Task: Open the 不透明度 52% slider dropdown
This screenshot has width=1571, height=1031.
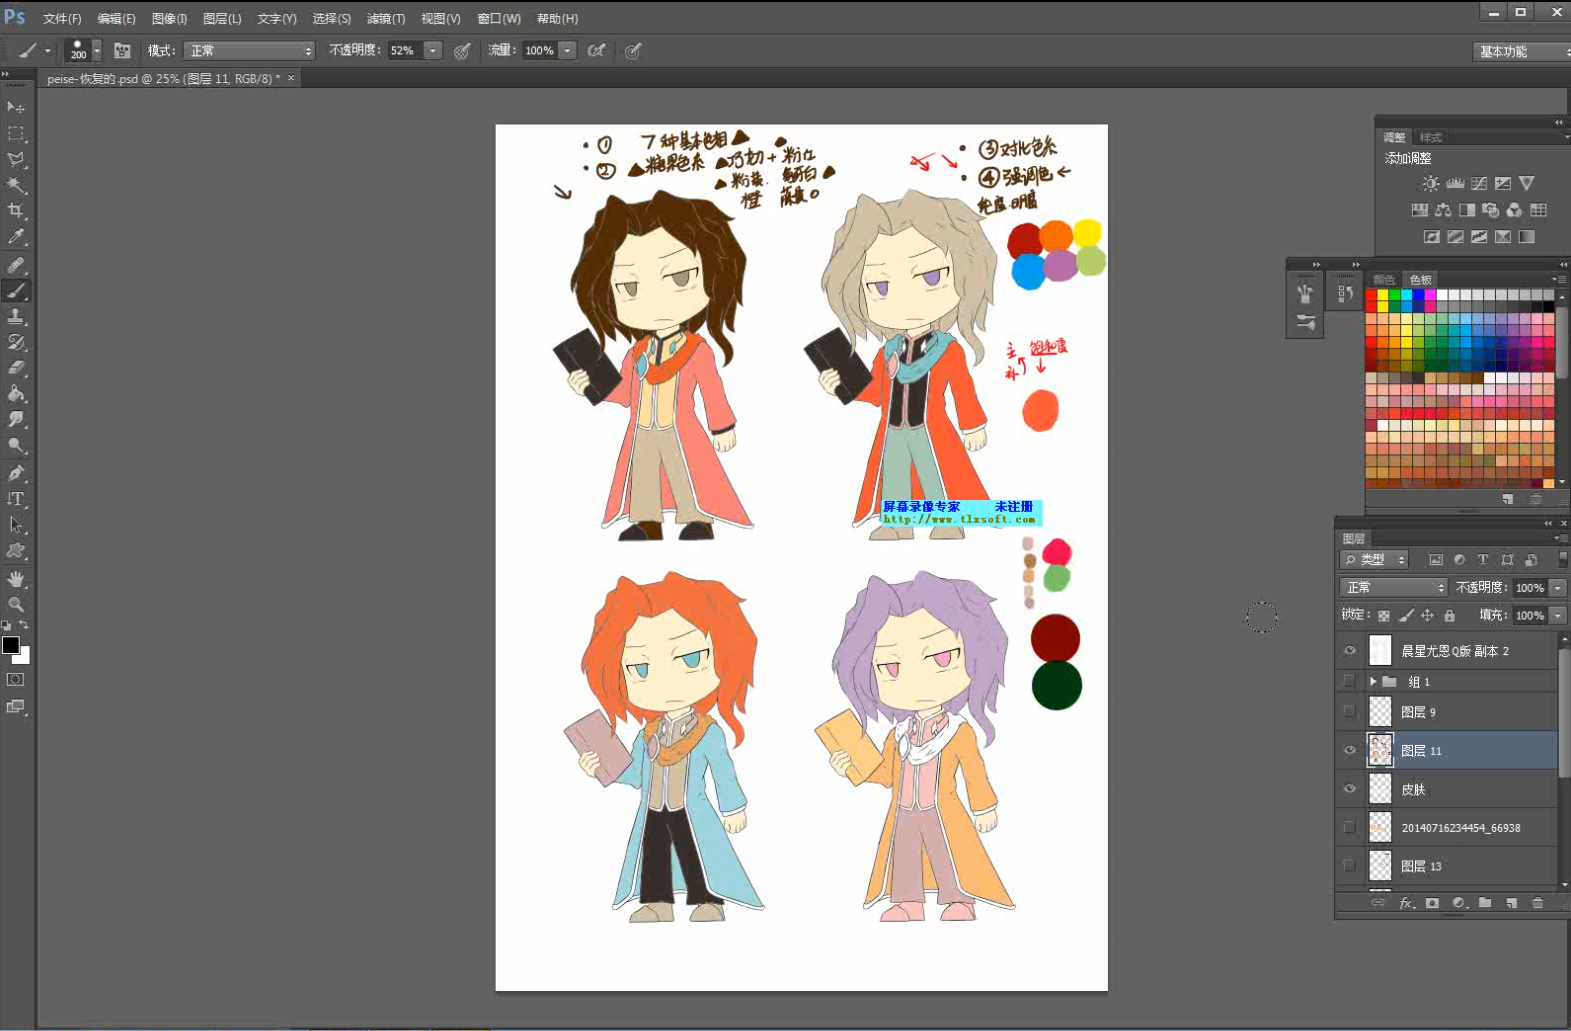Action: coord(433,51)
